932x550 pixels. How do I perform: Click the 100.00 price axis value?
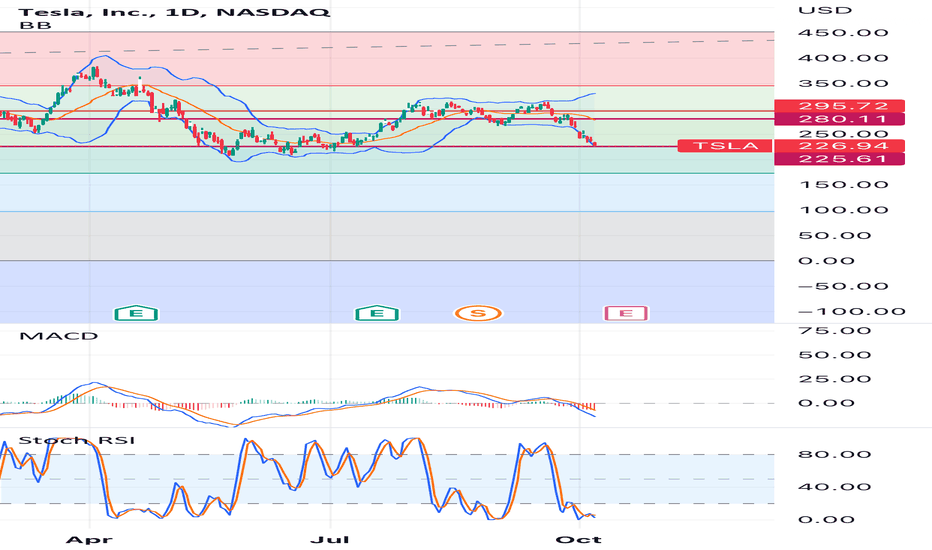843,210
